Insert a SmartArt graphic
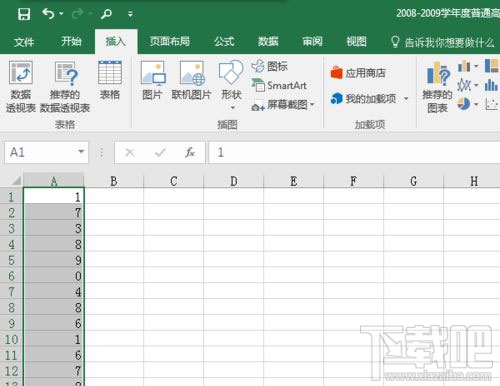500x386 pixels. coord(279,86)
